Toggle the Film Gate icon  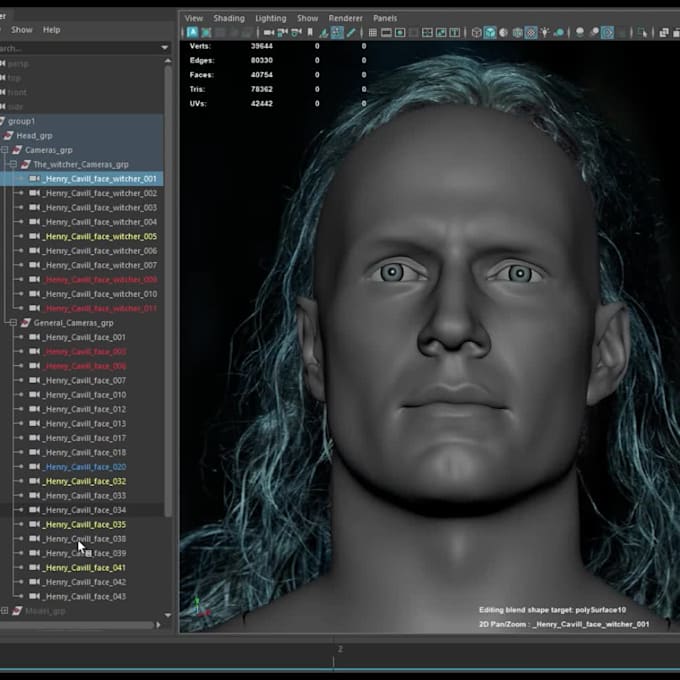[x=386, y=33]
